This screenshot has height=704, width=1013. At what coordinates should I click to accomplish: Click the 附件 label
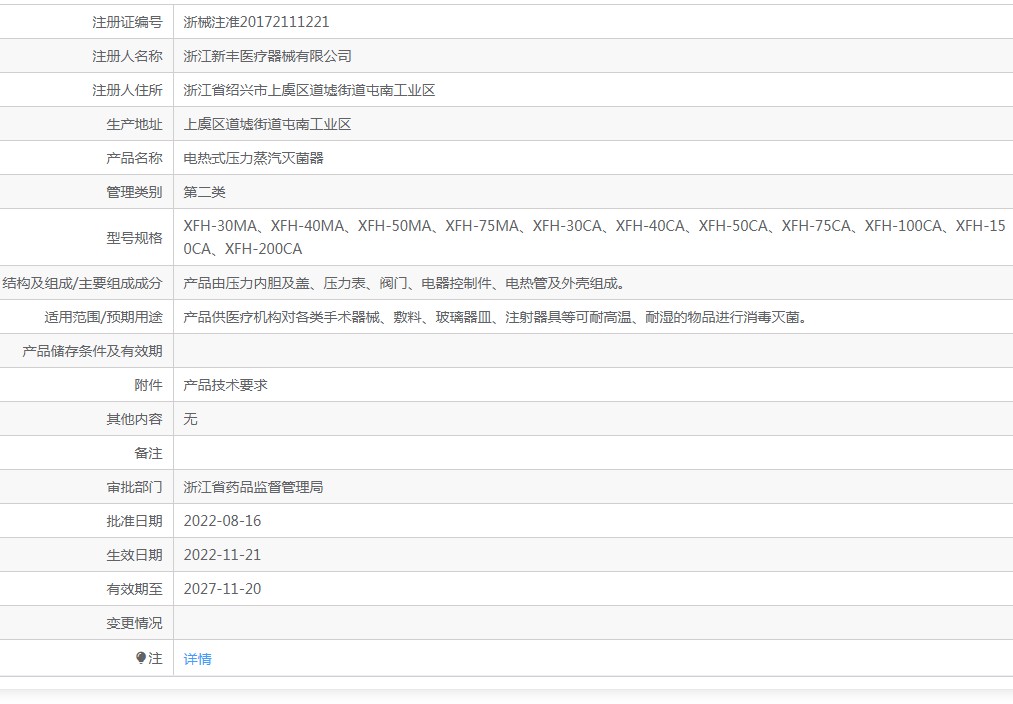149,385
